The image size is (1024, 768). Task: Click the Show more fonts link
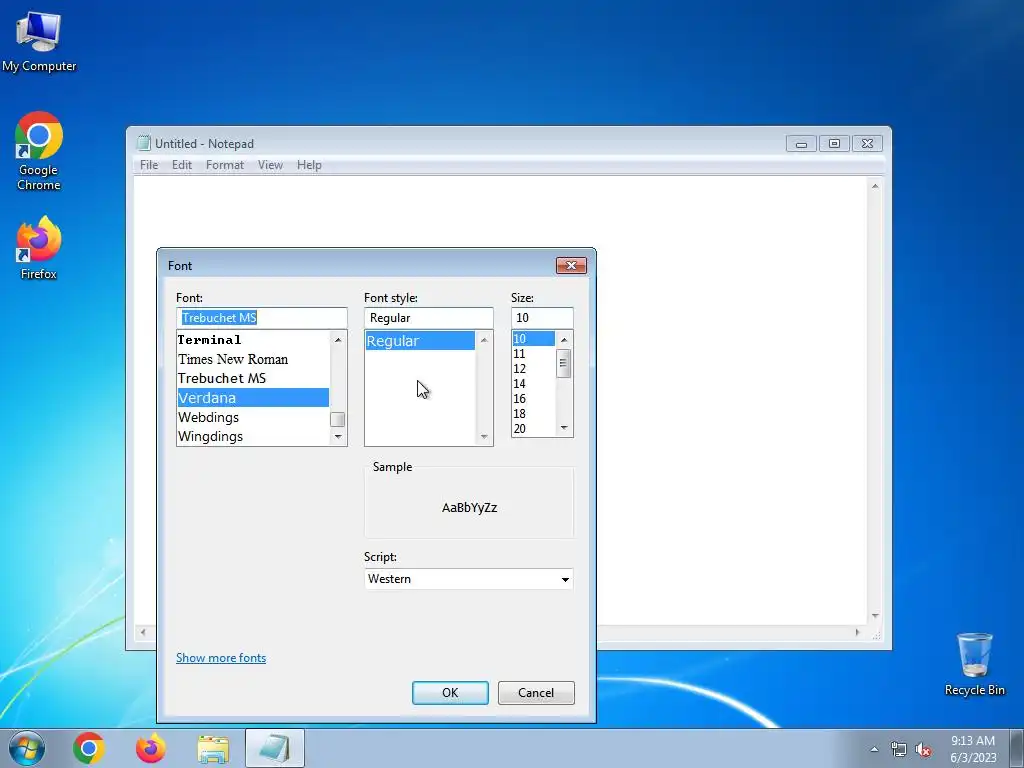tap(221, 658)
